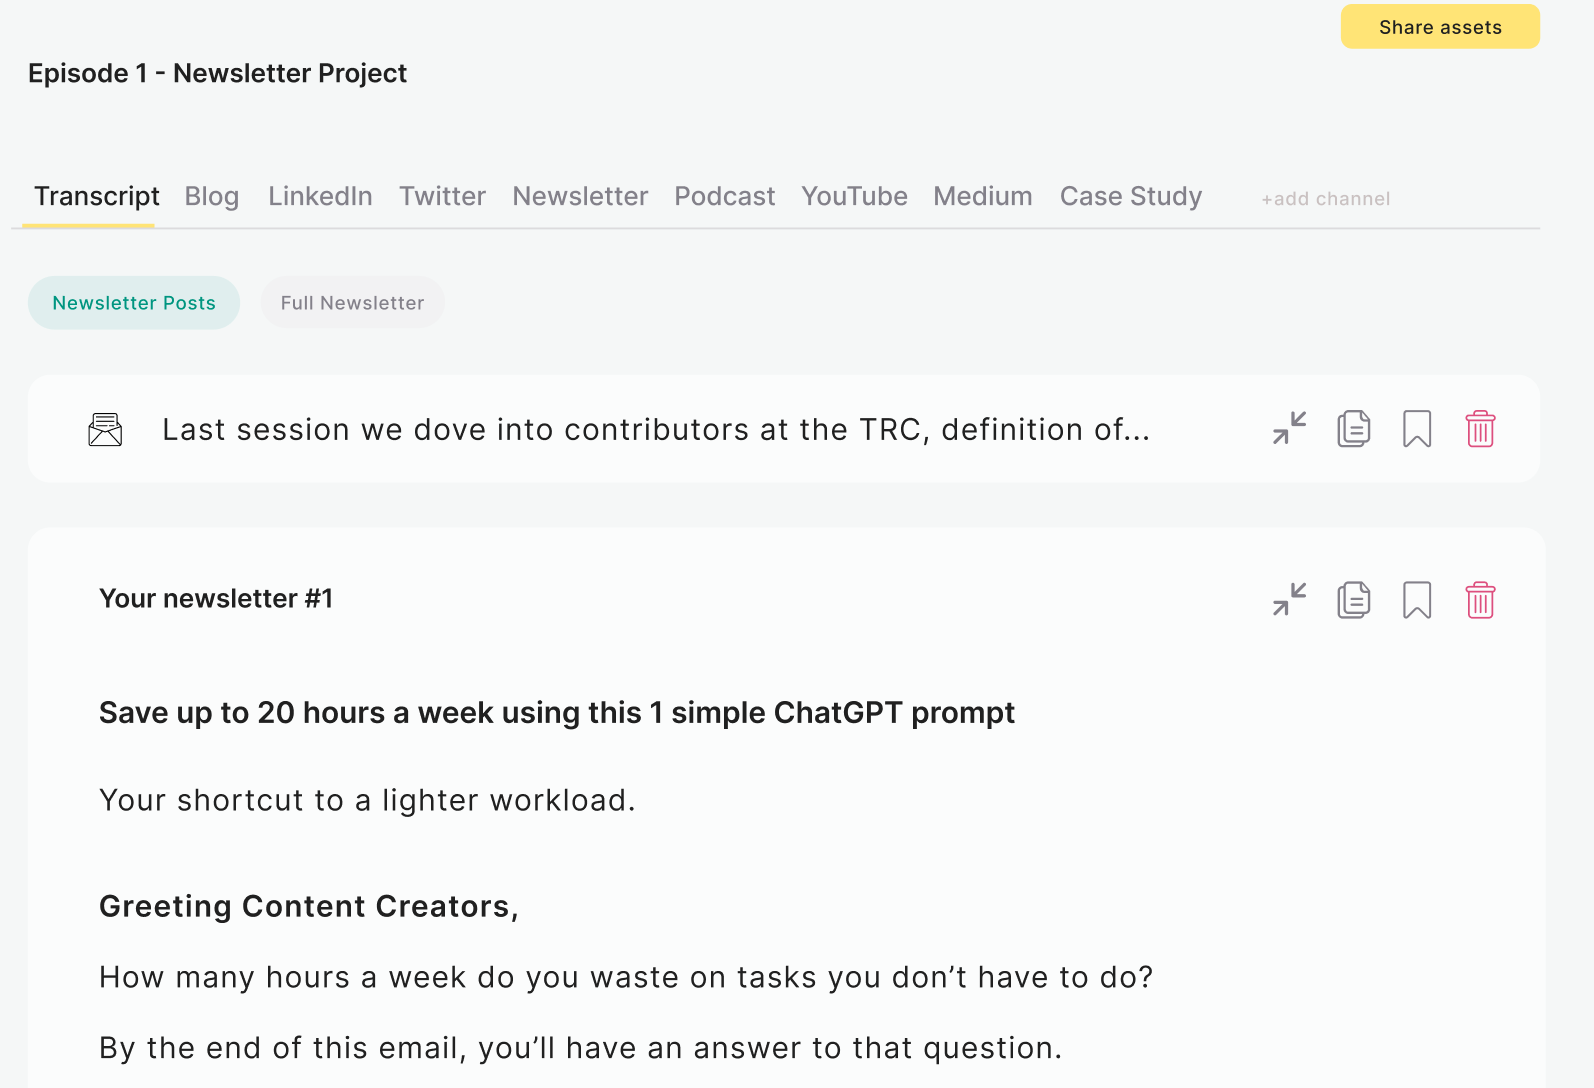Open the Blog tab
This screenshot has width=1594, height=1088.
tap(212, 196)
